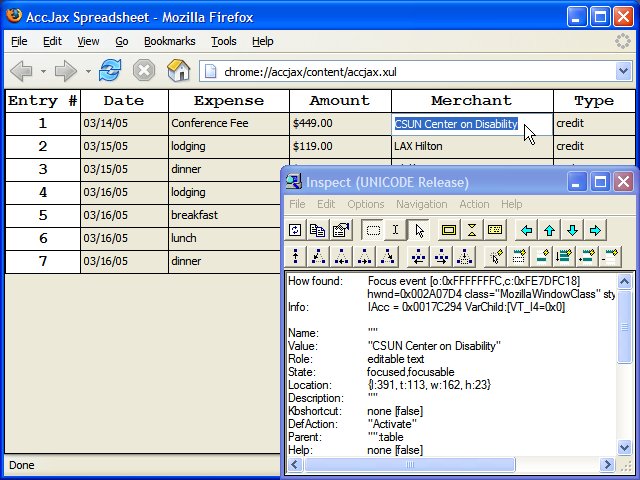This screenshot has height=480, width=640.
Task: Toggle the yellow highlight rectangle button
Action: 449,230
